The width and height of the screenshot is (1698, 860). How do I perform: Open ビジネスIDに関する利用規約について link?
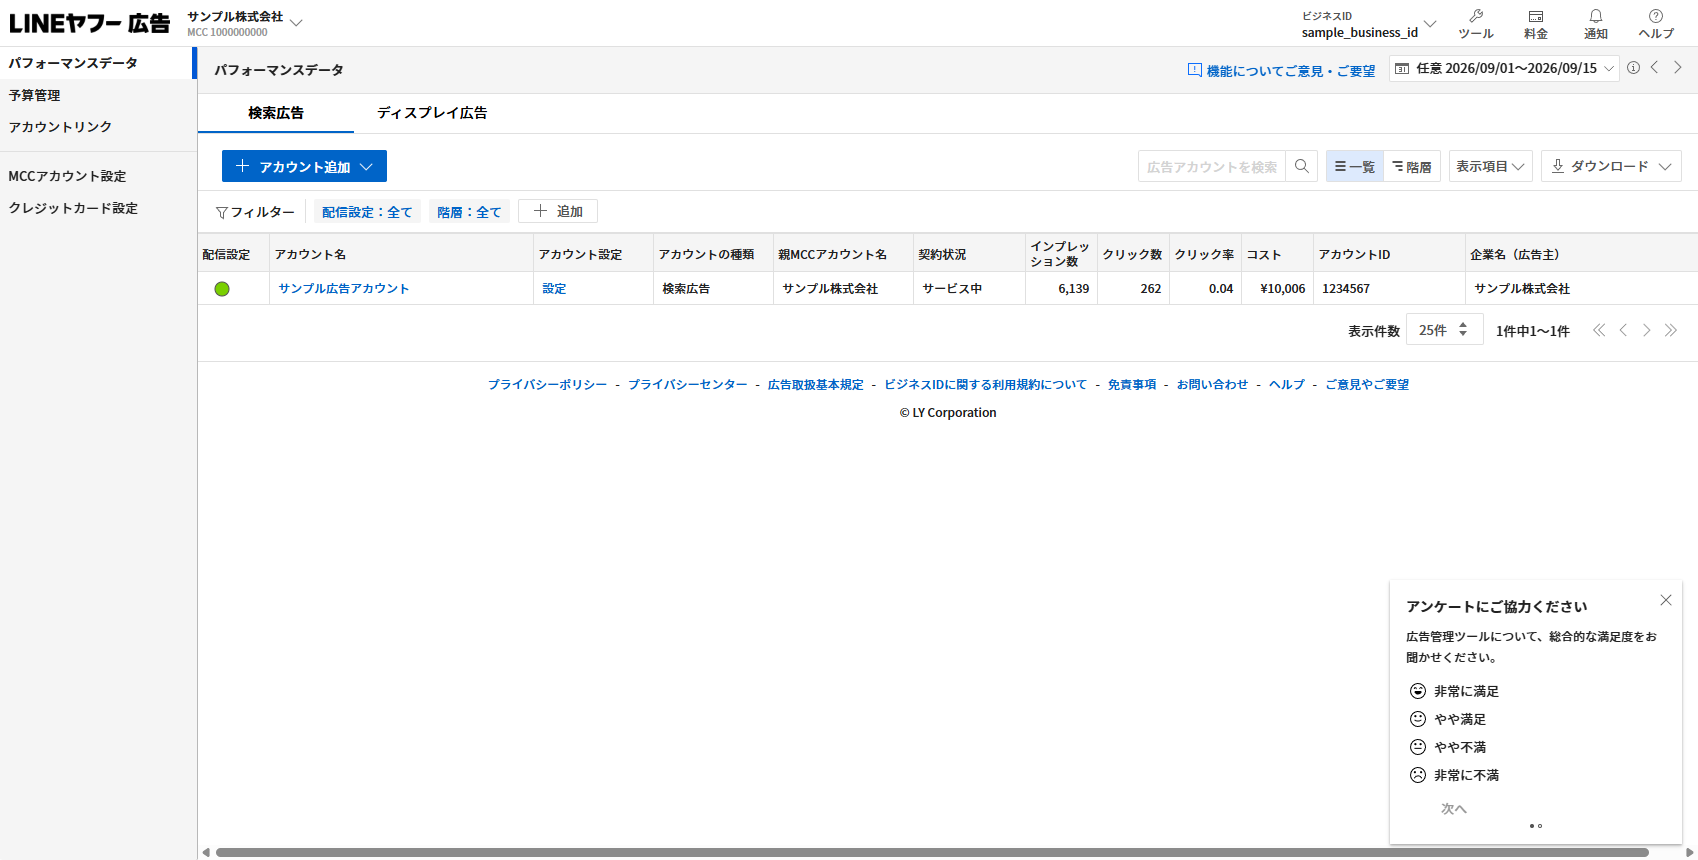click(x=985, y=384)
